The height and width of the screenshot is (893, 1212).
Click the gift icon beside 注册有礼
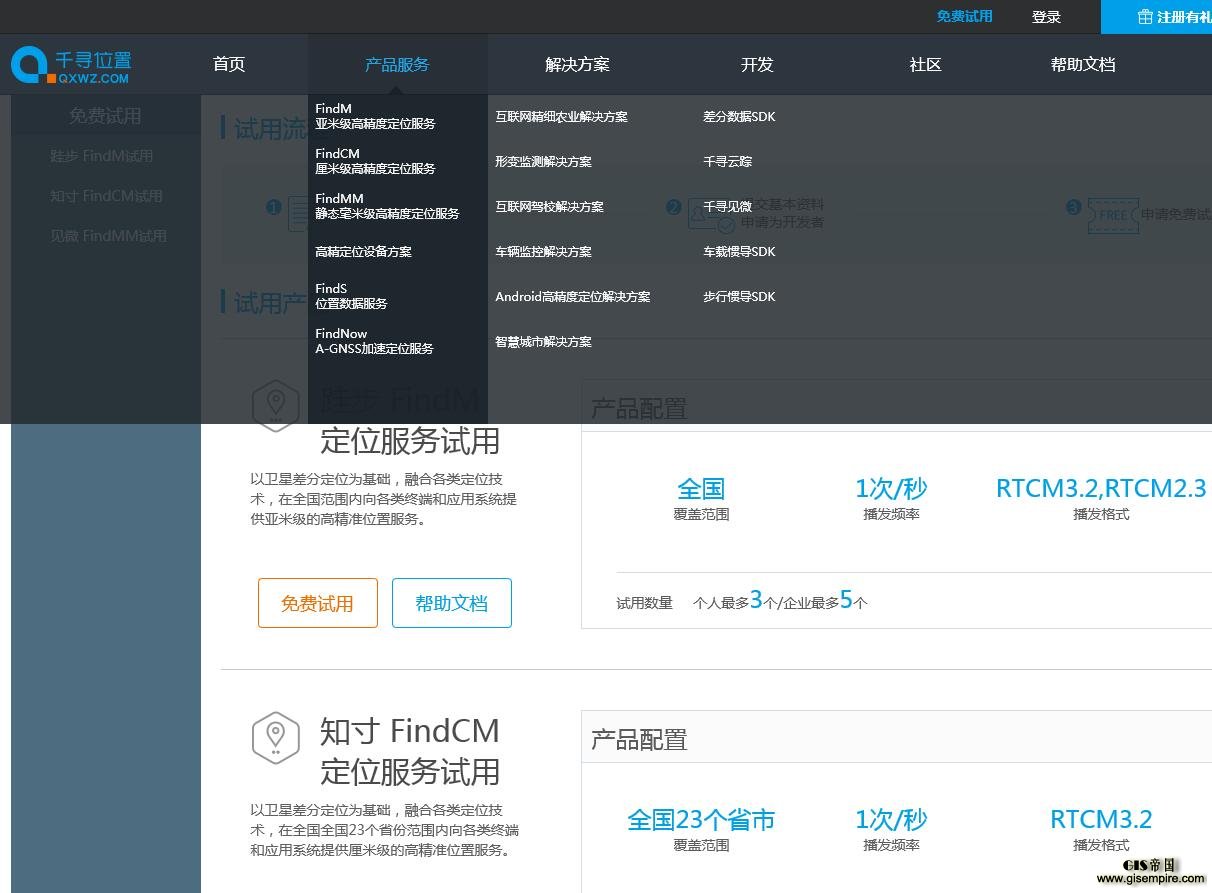tap(1145, 17)
